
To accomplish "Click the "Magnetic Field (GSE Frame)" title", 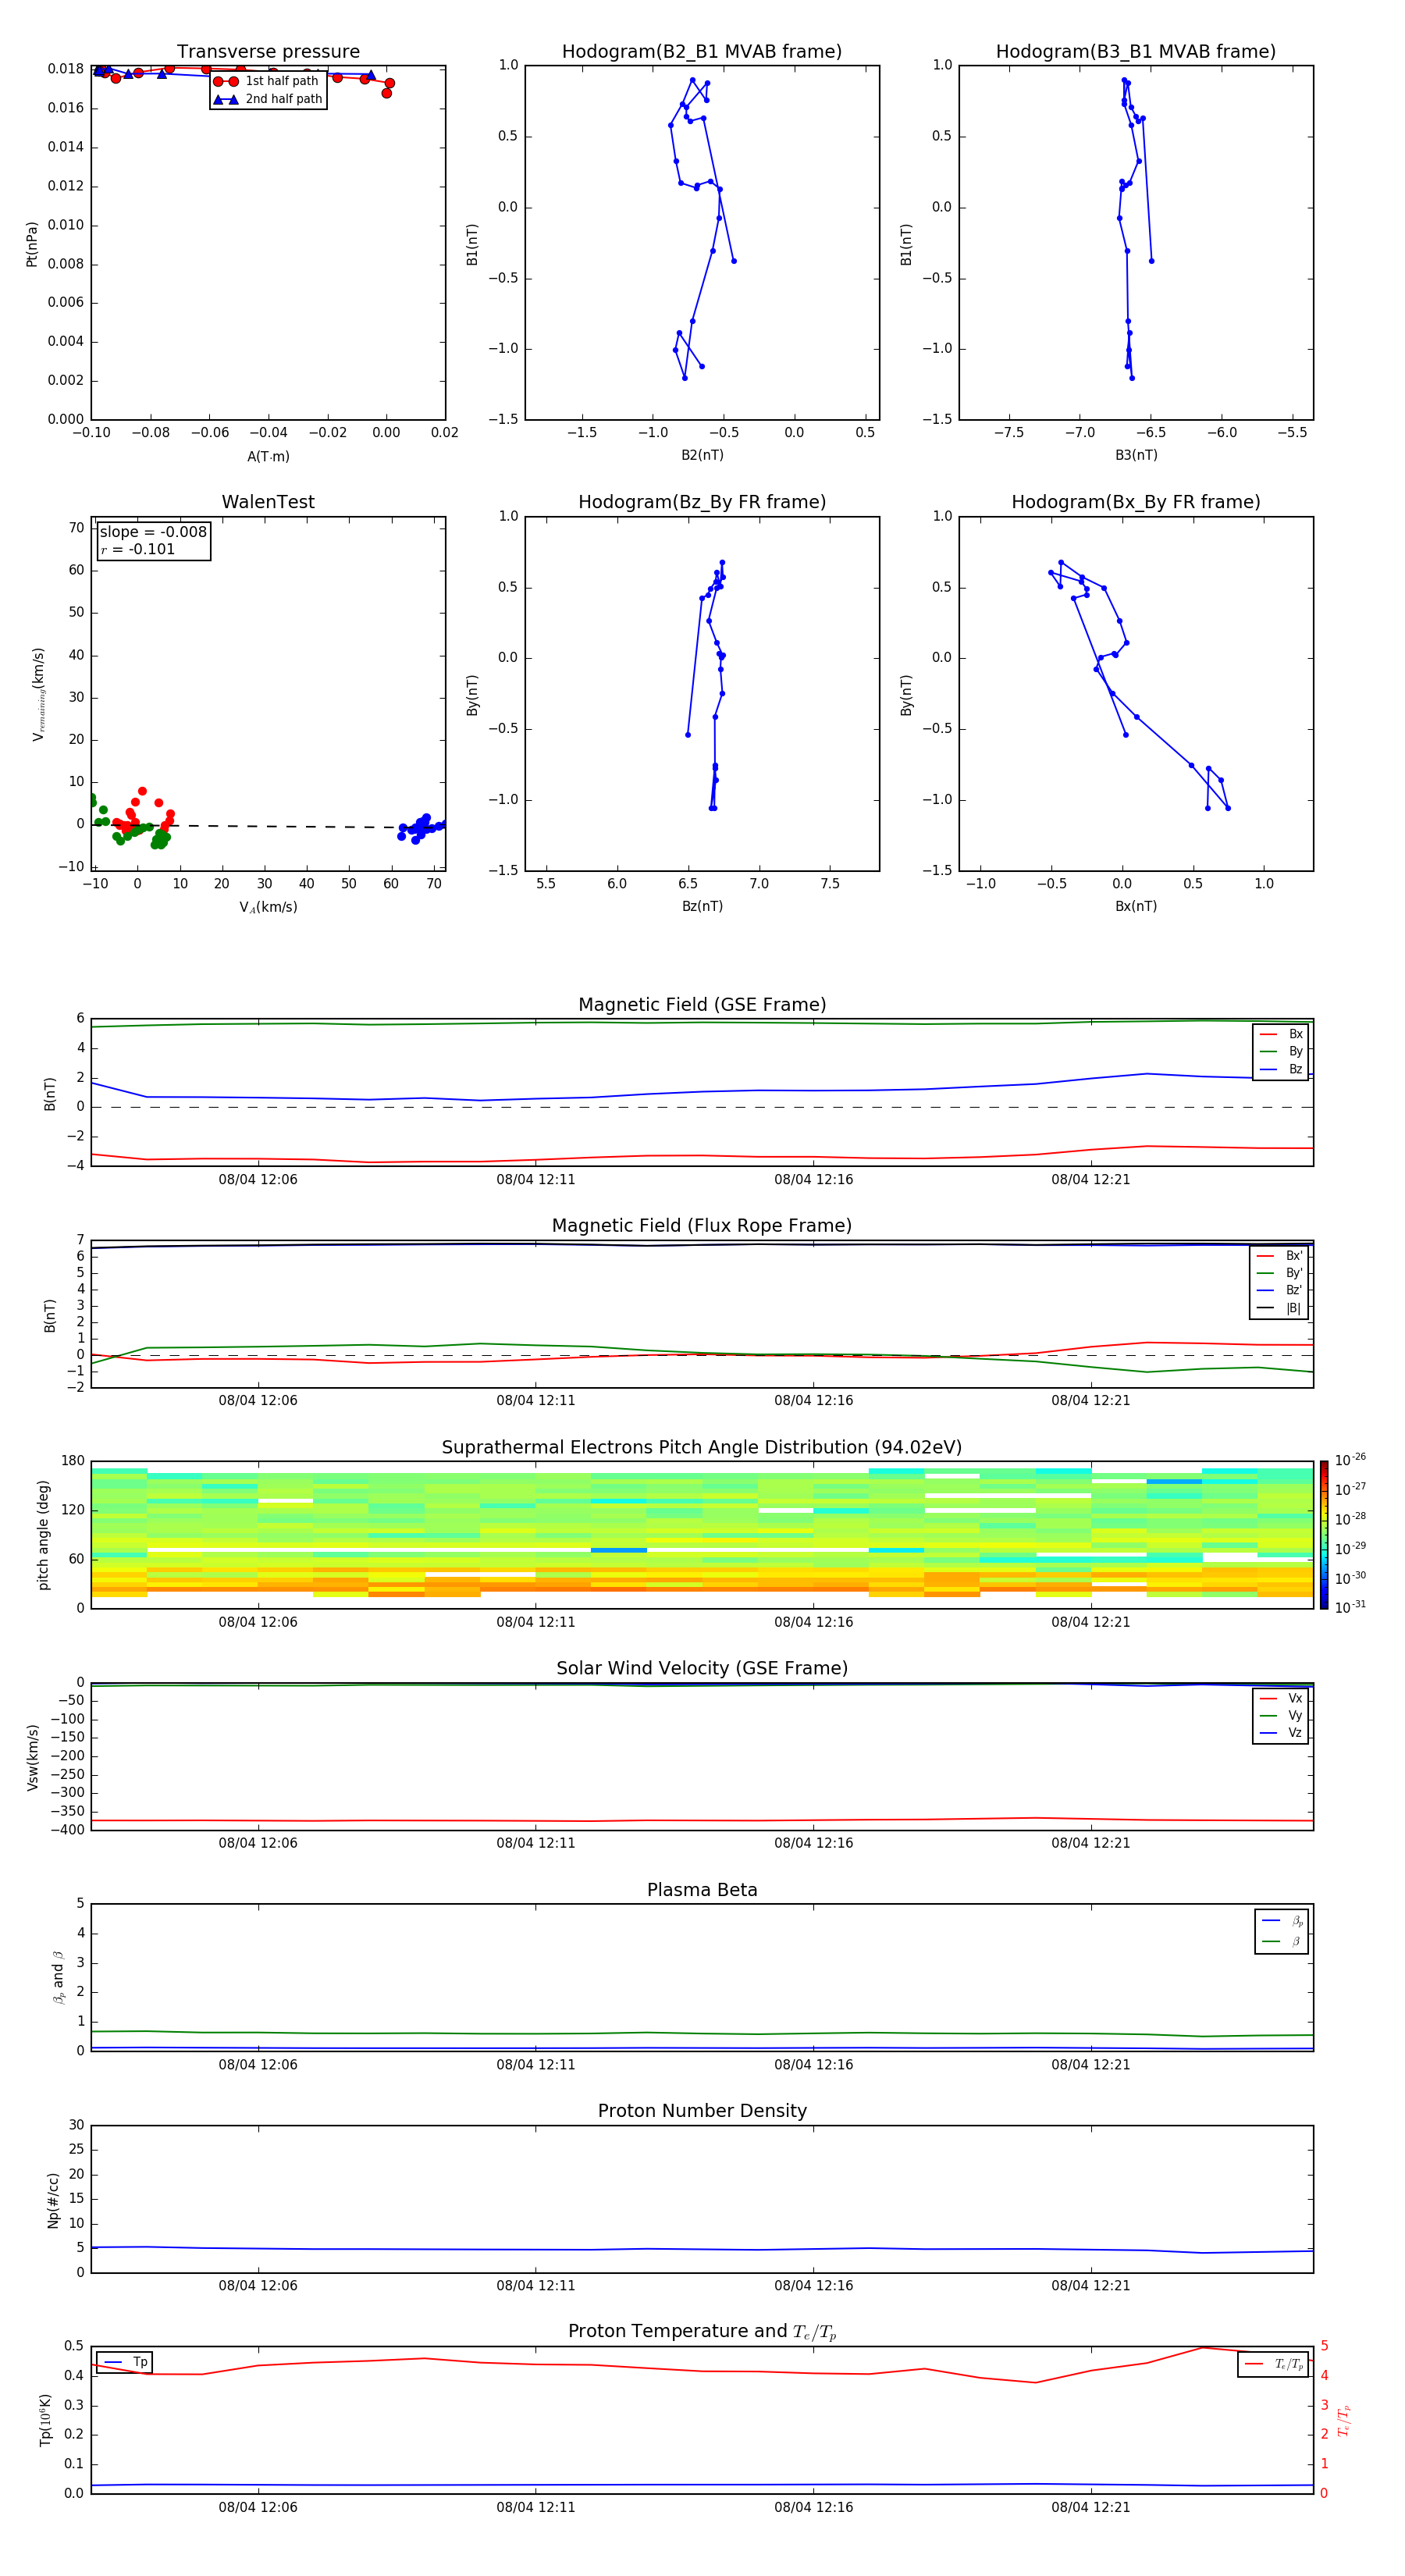I will click(702, 1005).
